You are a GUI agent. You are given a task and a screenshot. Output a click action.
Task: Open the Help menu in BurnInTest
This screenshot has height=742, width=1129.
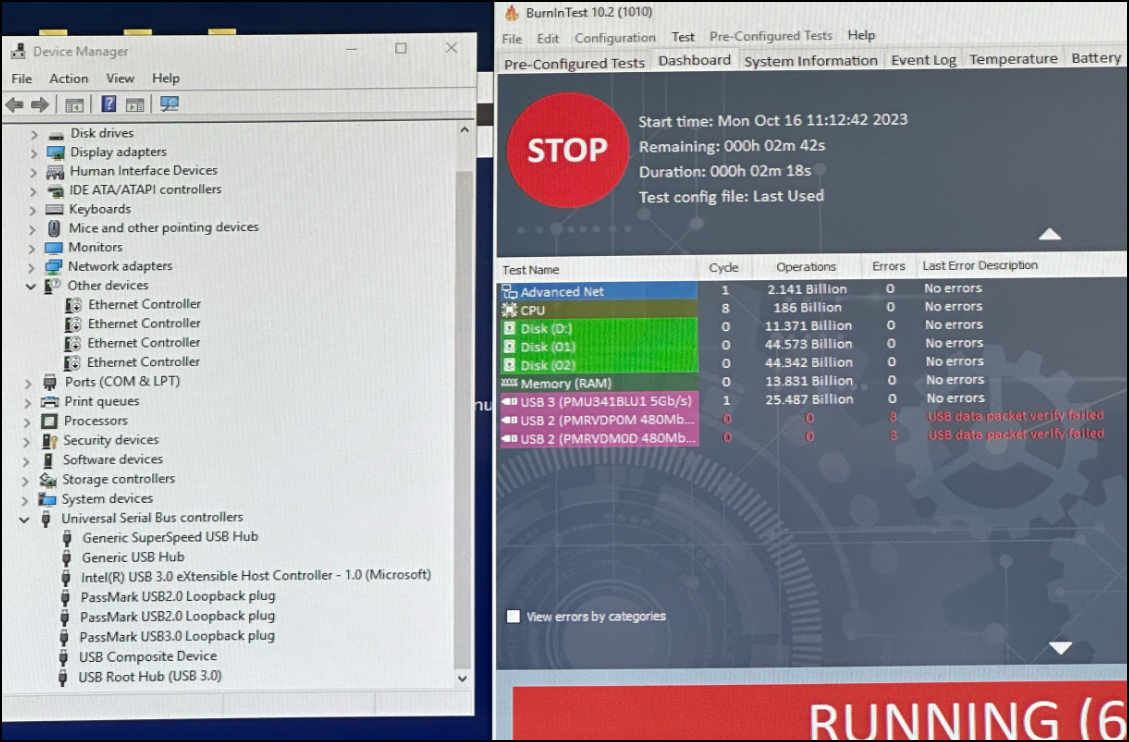point(861,35)
